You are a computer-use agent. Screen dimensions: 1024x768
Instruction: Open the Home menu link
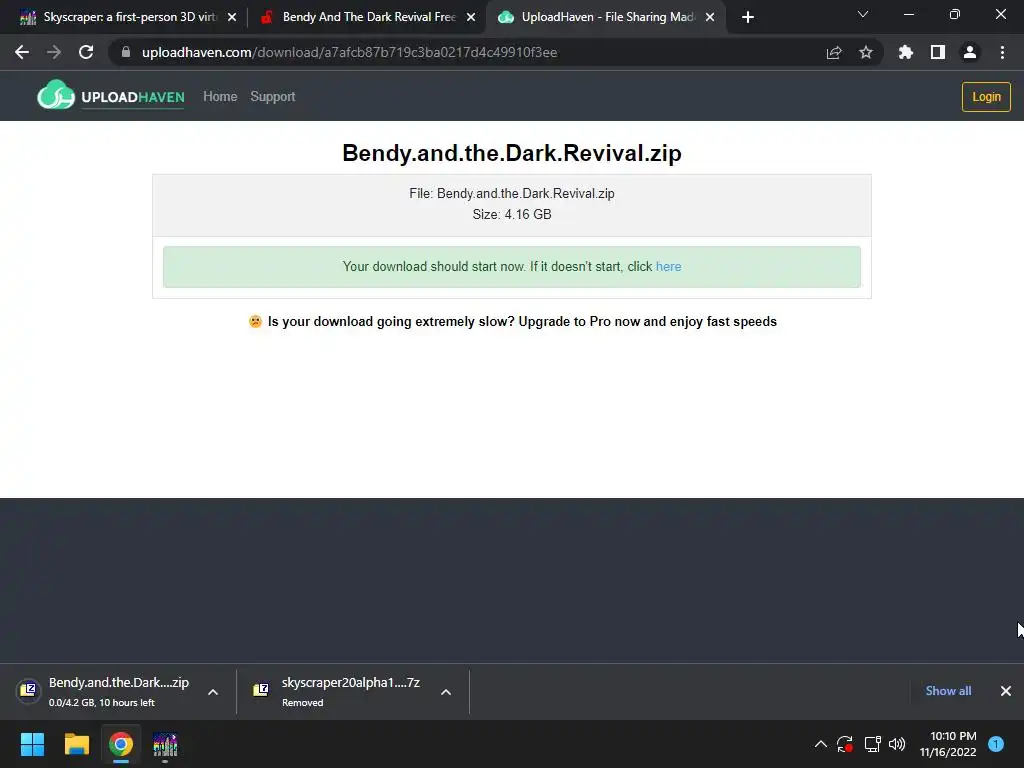click(x=220, y=97)
